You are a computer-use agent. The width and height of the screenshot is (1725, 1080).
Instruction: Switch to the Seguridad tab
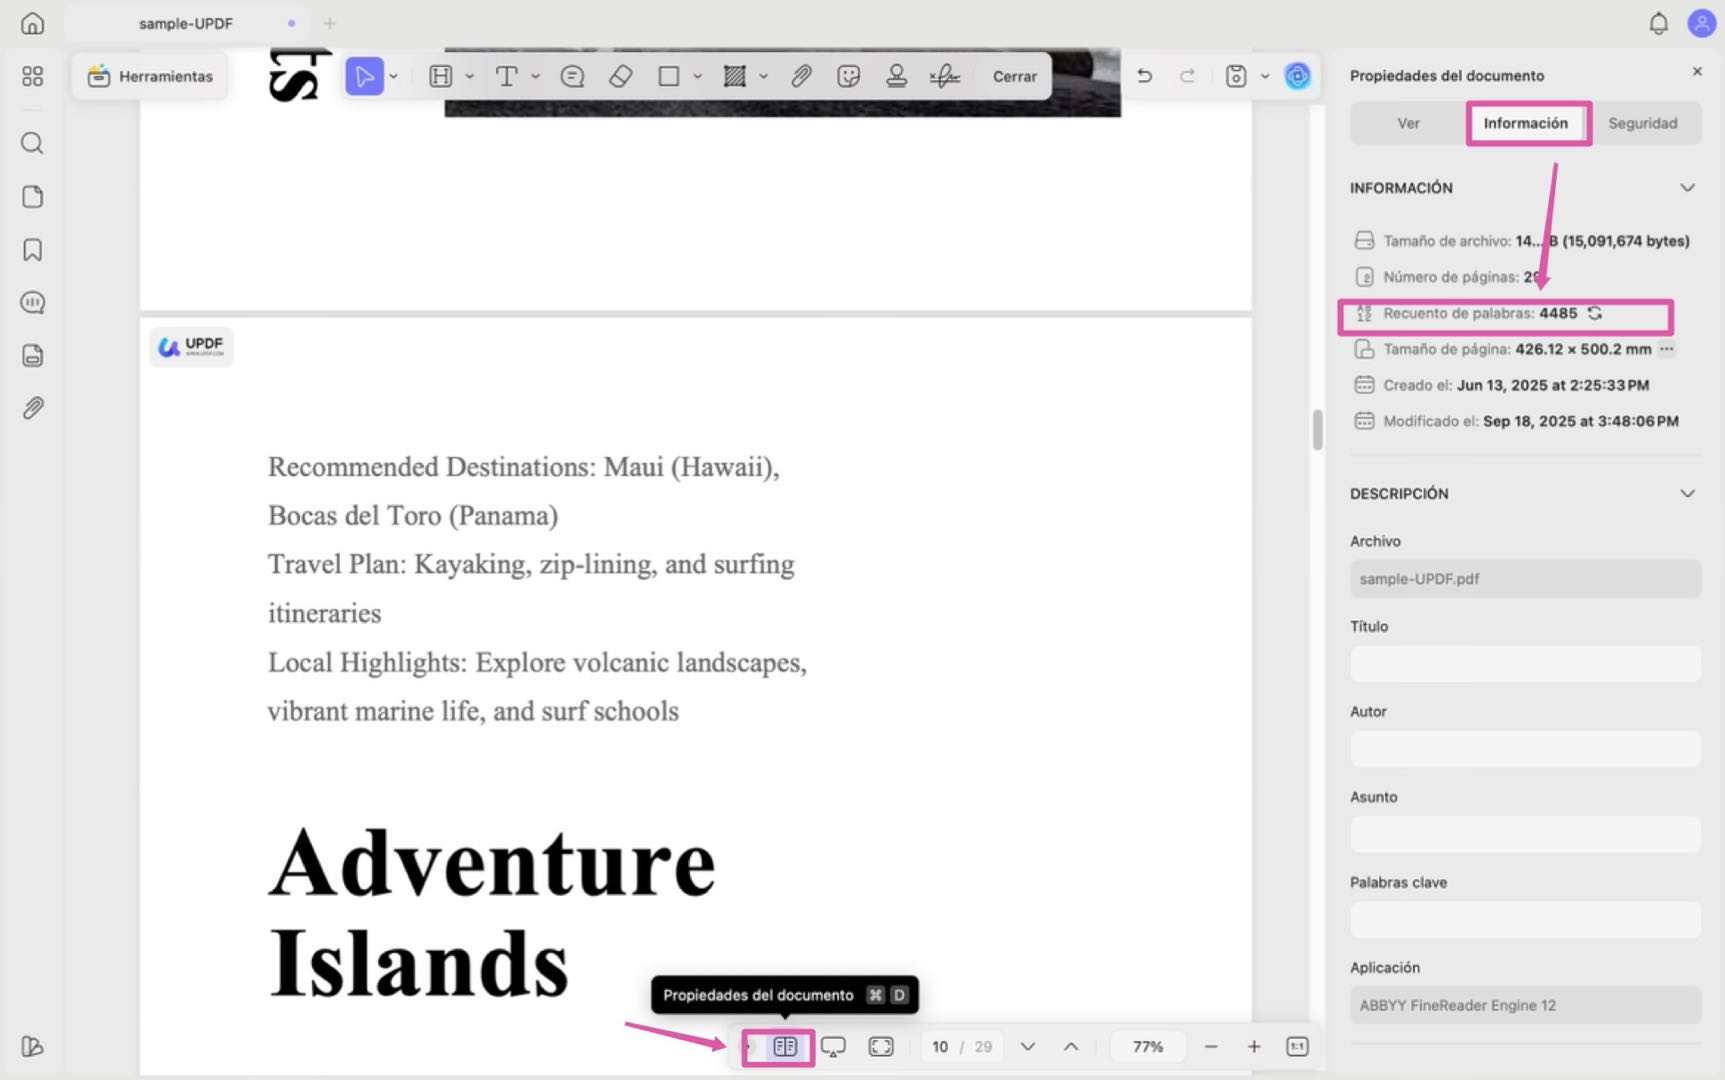[x=1644, y=122]
